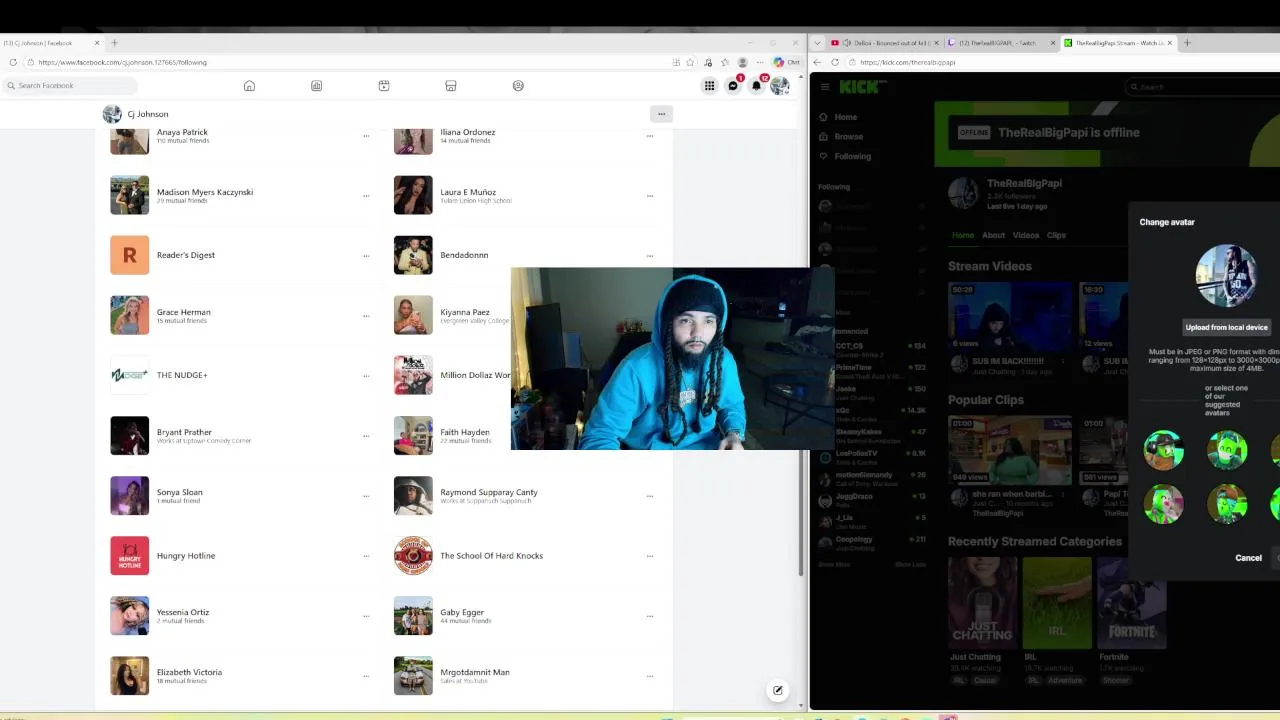Image resolution: width=1280 pixels, height=720 pixels.
Task: Open options menu for Grace Herman
Action: click(366, 316)
